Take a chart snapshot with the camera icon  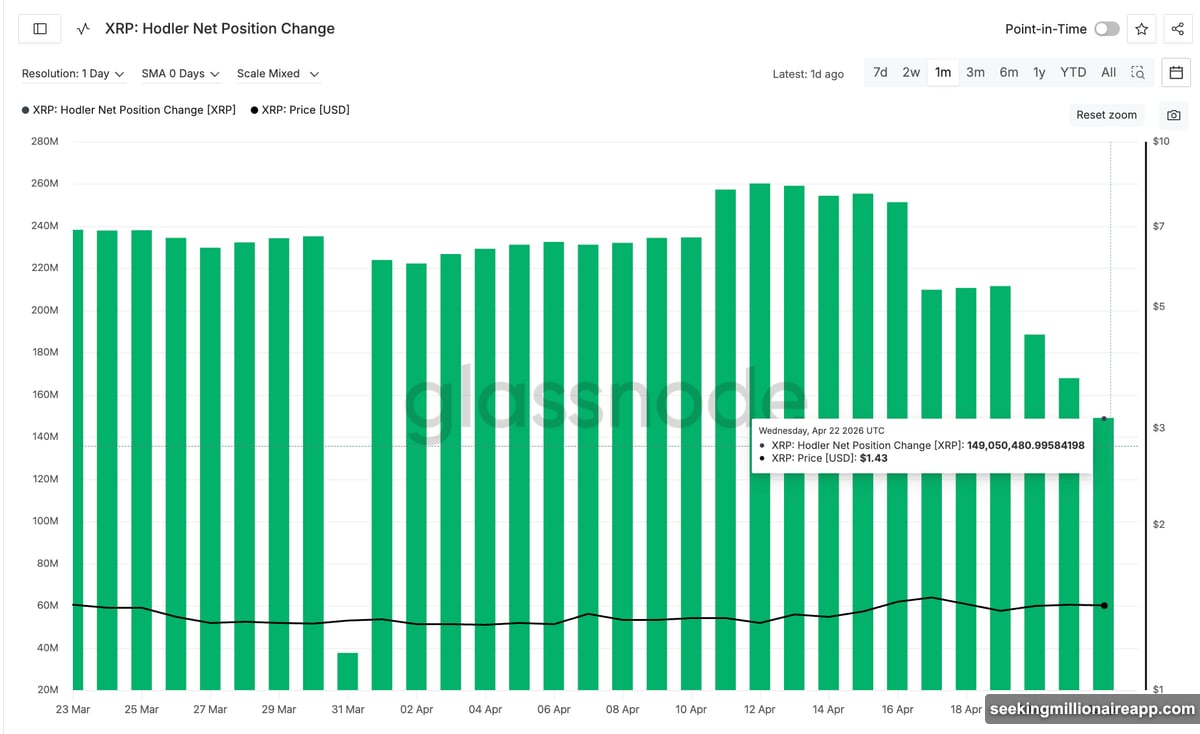1174,115
